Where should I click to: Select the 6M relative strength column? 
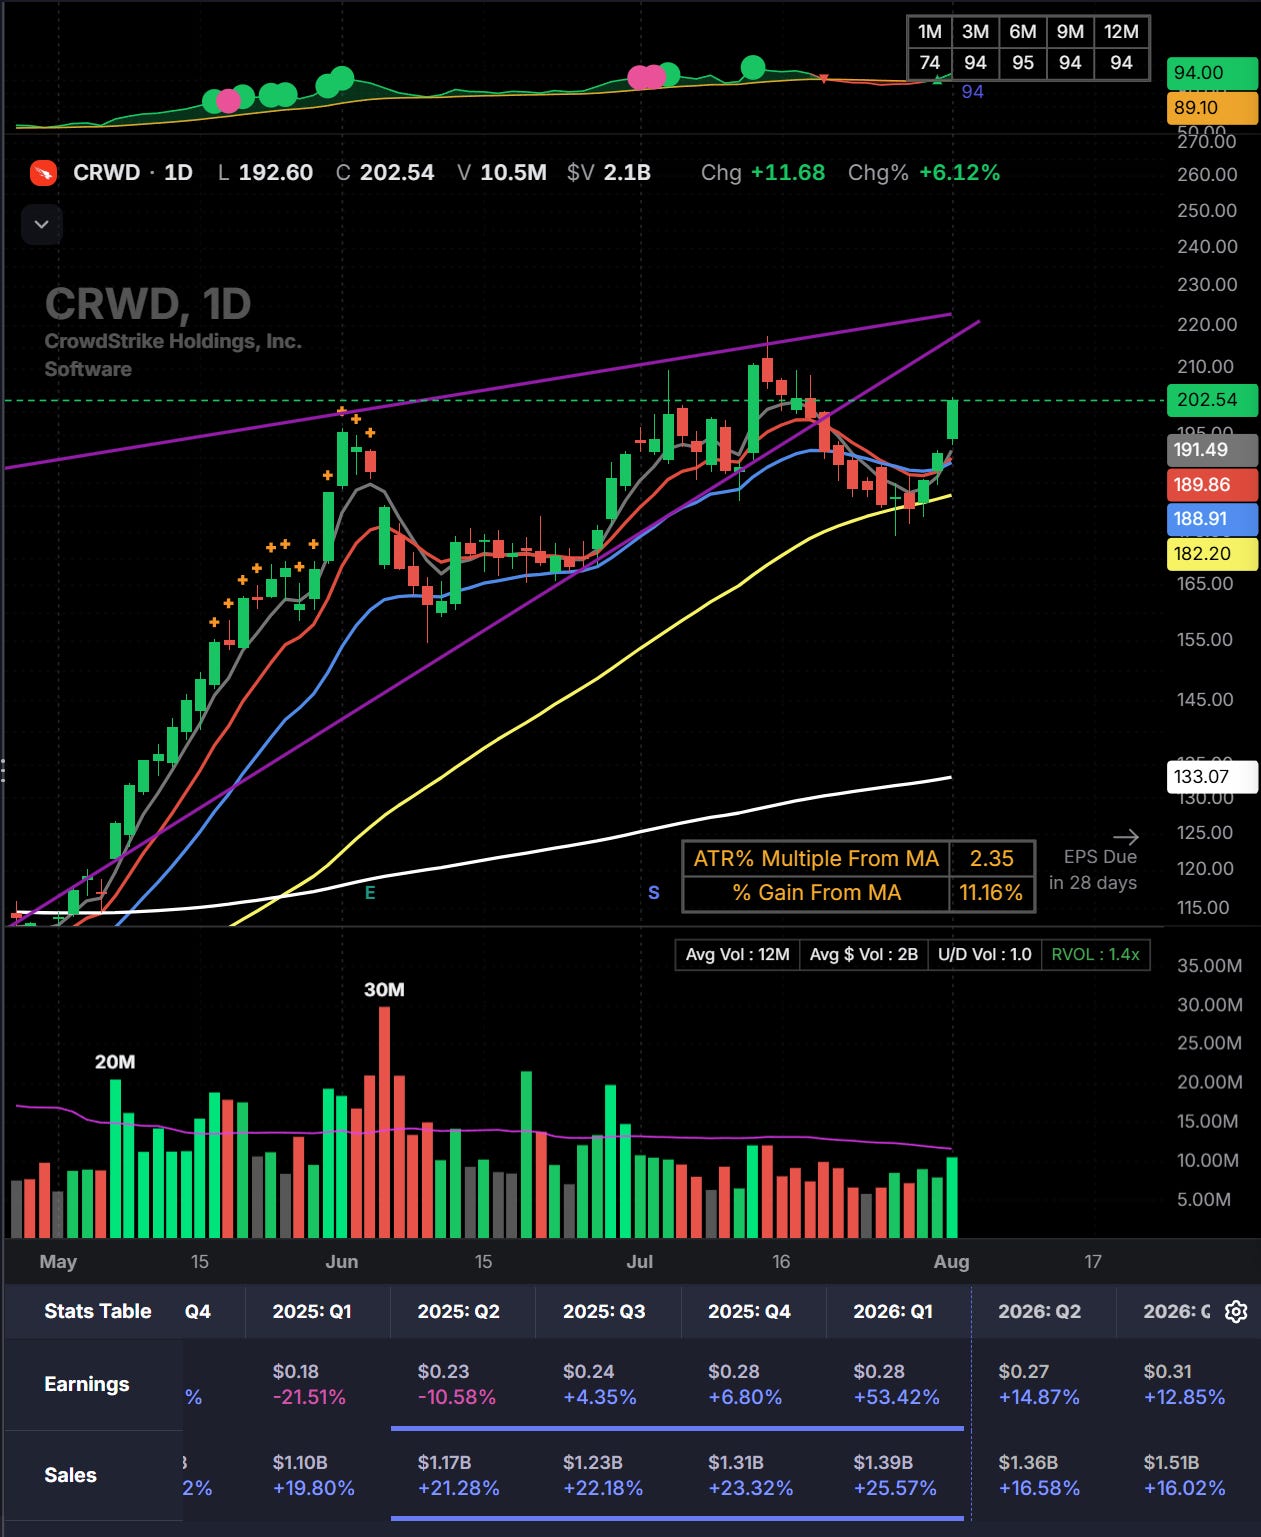click(x=1022, y=31)
